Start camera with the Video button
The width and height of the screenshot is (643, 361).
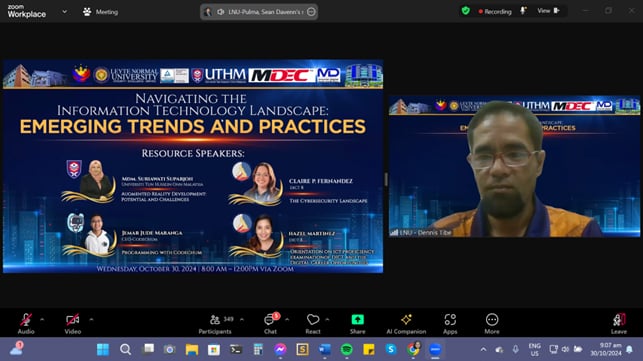coord(73,323)
